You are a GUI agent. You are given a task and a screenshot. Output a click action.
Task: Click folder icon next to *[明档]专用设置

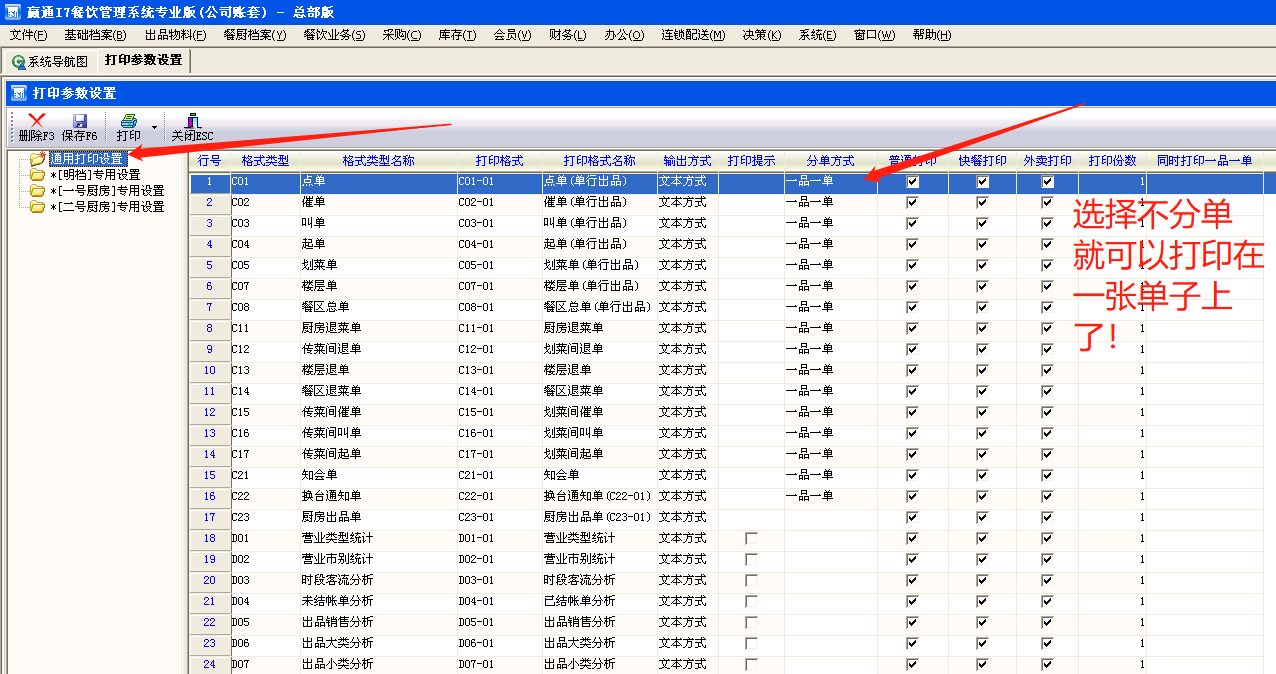[x=38, y=175]
